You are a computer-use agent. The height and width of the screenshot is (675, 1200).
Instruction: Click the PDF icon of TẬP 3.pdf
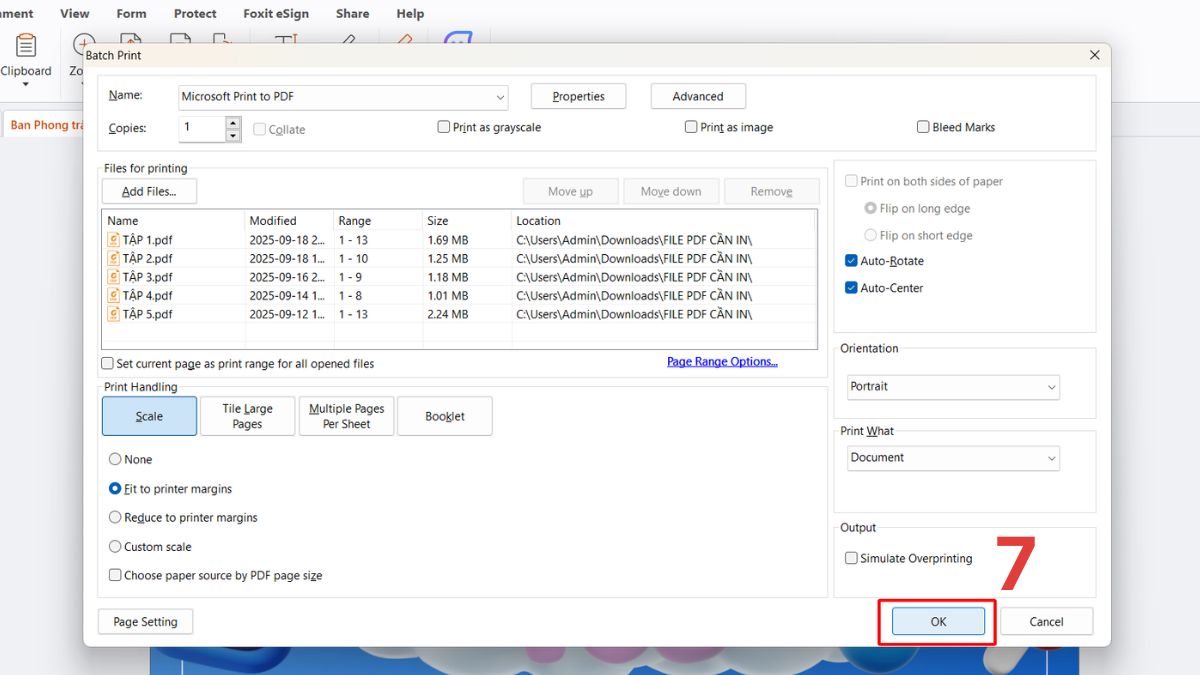113,277
